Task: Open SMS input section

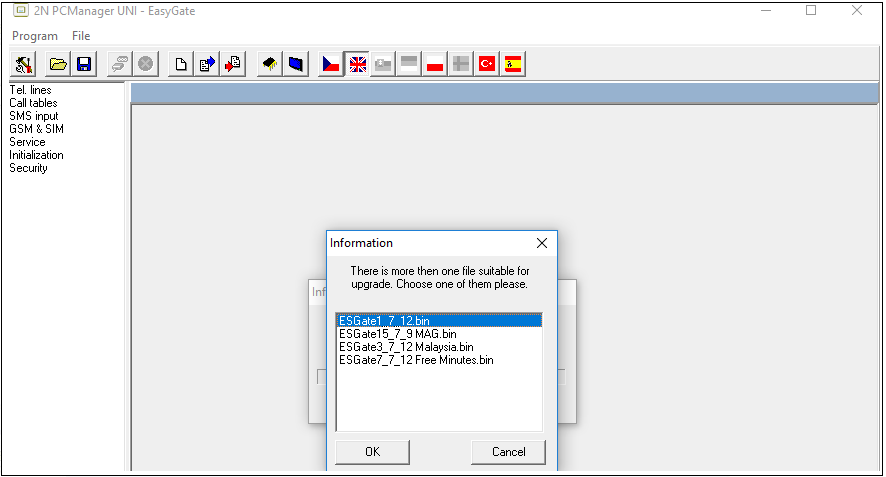Action: (x=33, y=116)
